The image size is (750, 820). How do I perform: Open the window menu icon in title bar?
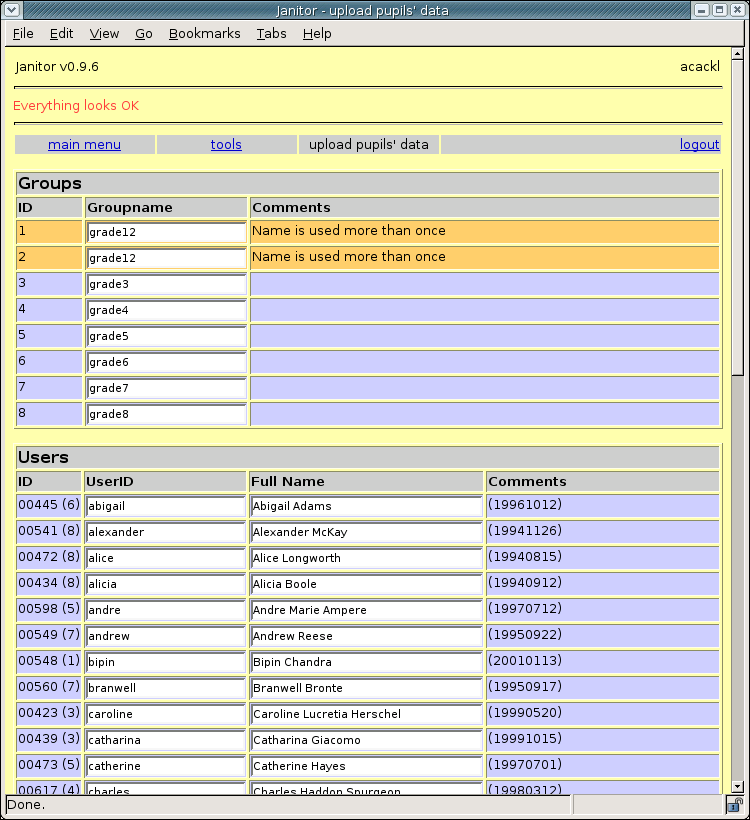[12, 10]
